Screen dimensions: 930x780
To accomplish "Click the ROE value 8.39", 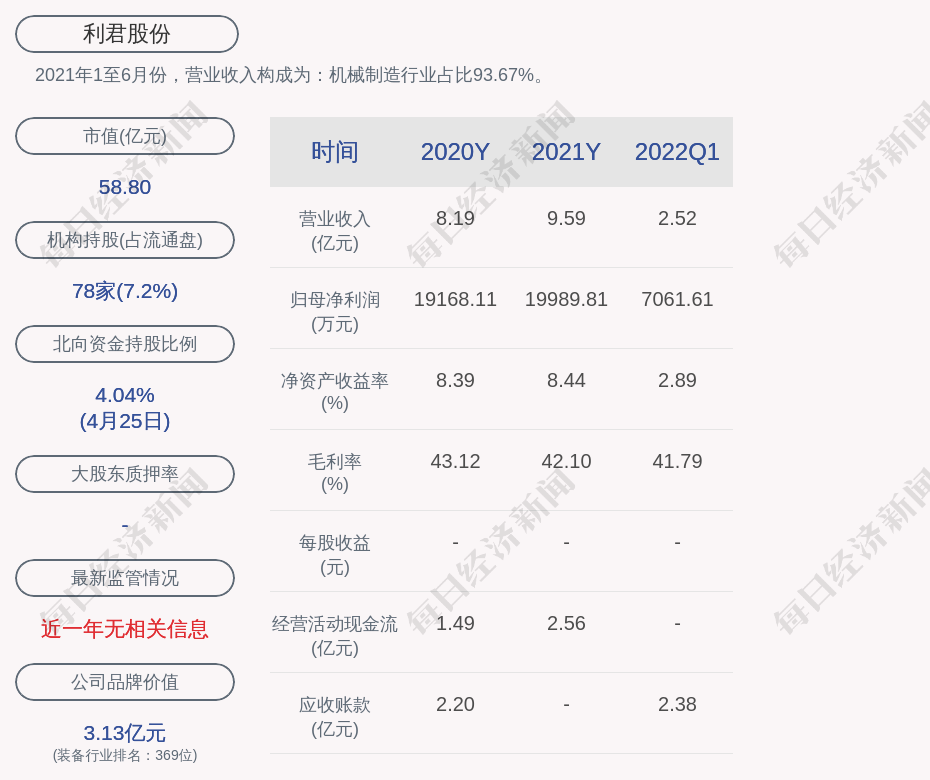I will (455, 380).
